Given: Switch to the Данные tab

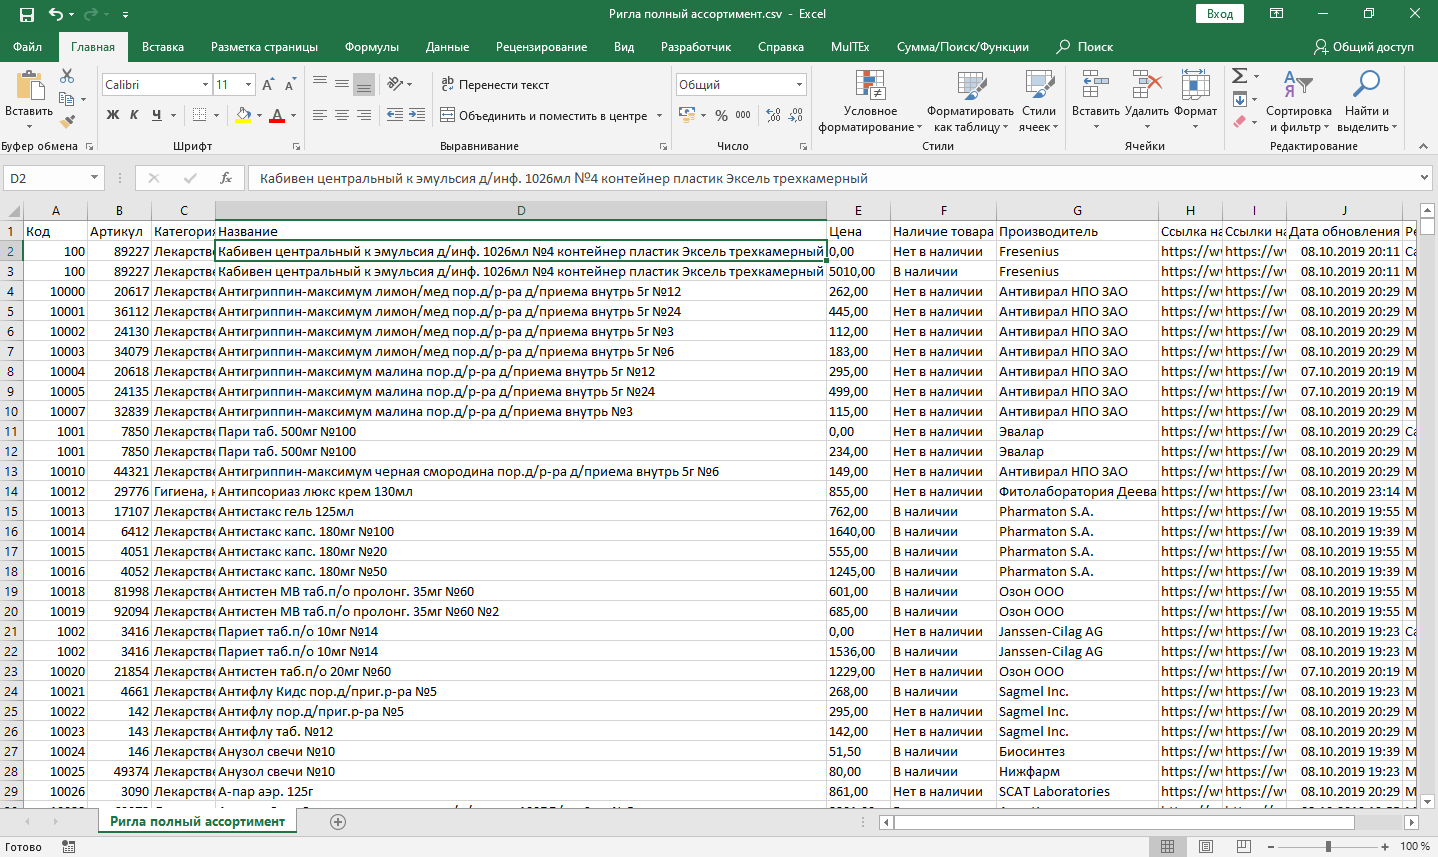Looking at the screenshot, I should pyautogui.click(x=447, y=47).
